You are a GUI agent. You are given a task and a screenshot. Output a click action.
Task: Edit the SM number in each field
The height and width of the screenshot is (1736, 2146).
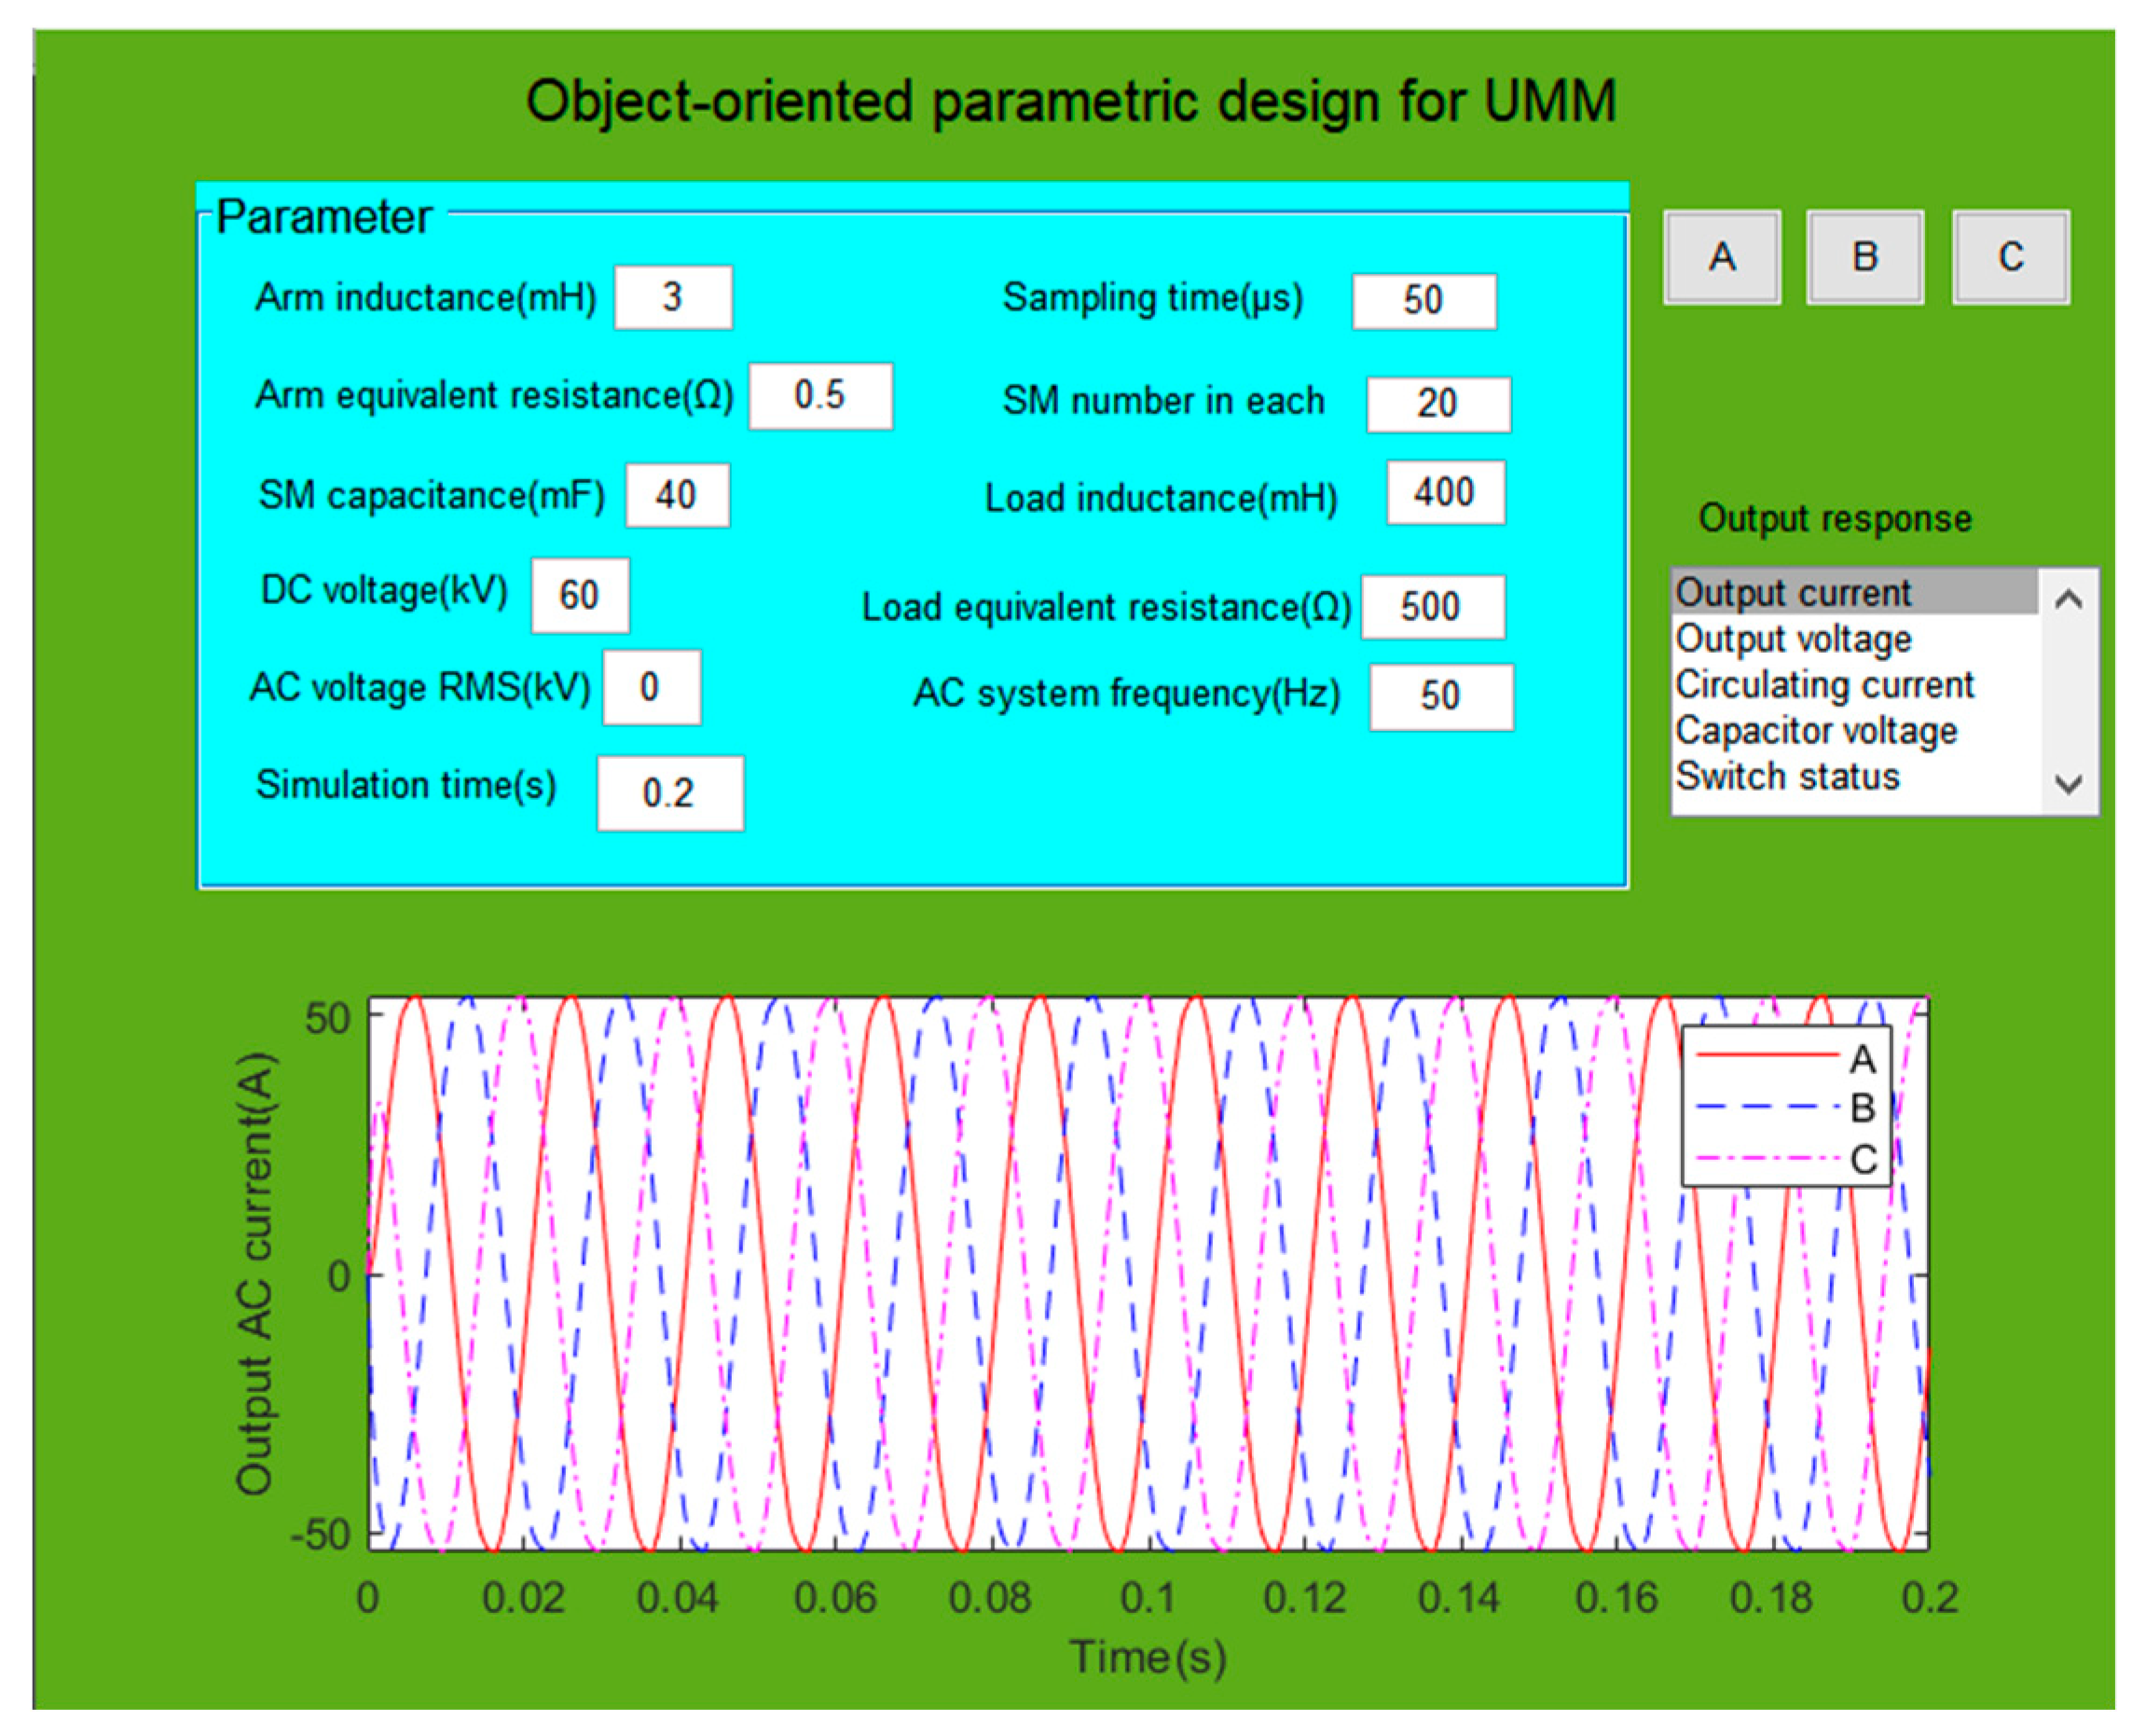coord(1438,403)
